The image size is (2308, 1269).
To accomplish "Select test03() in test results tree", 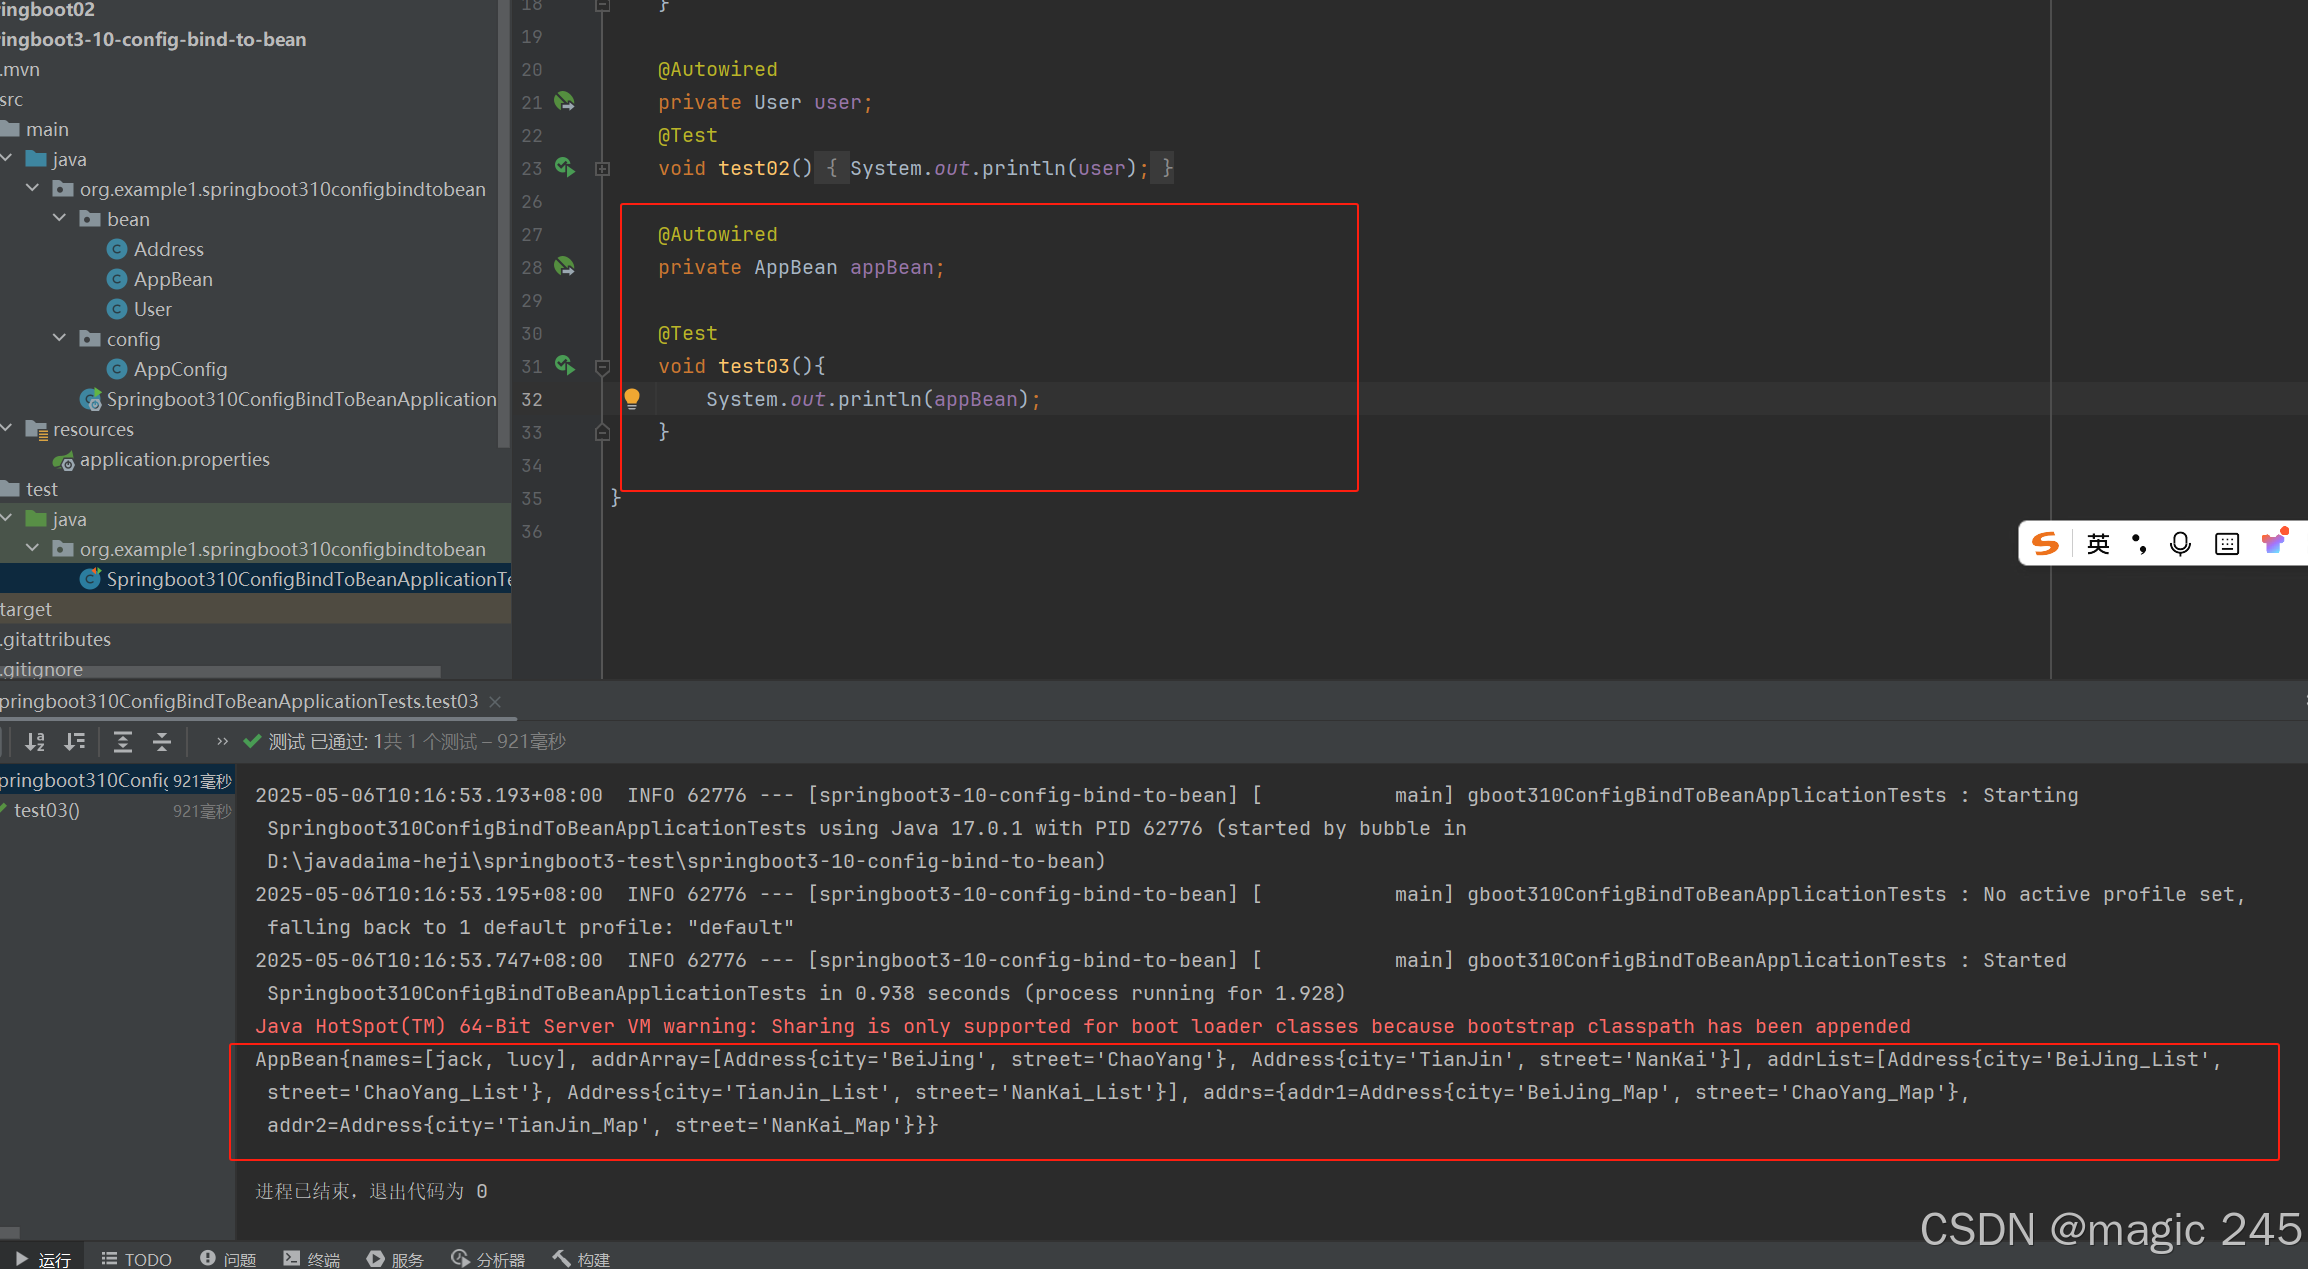I will coord(46,810).
